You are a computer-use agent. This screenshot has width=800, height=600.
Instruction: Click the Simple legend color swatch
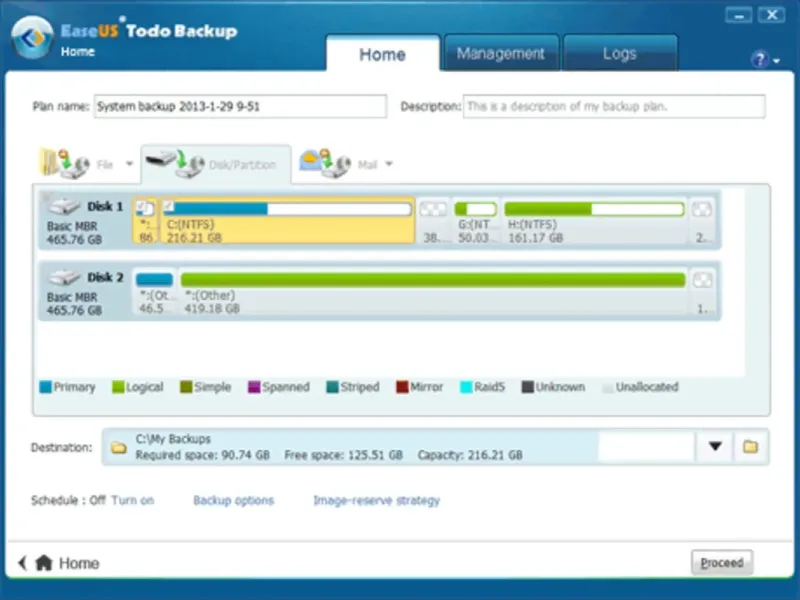[x=186, y=387]
